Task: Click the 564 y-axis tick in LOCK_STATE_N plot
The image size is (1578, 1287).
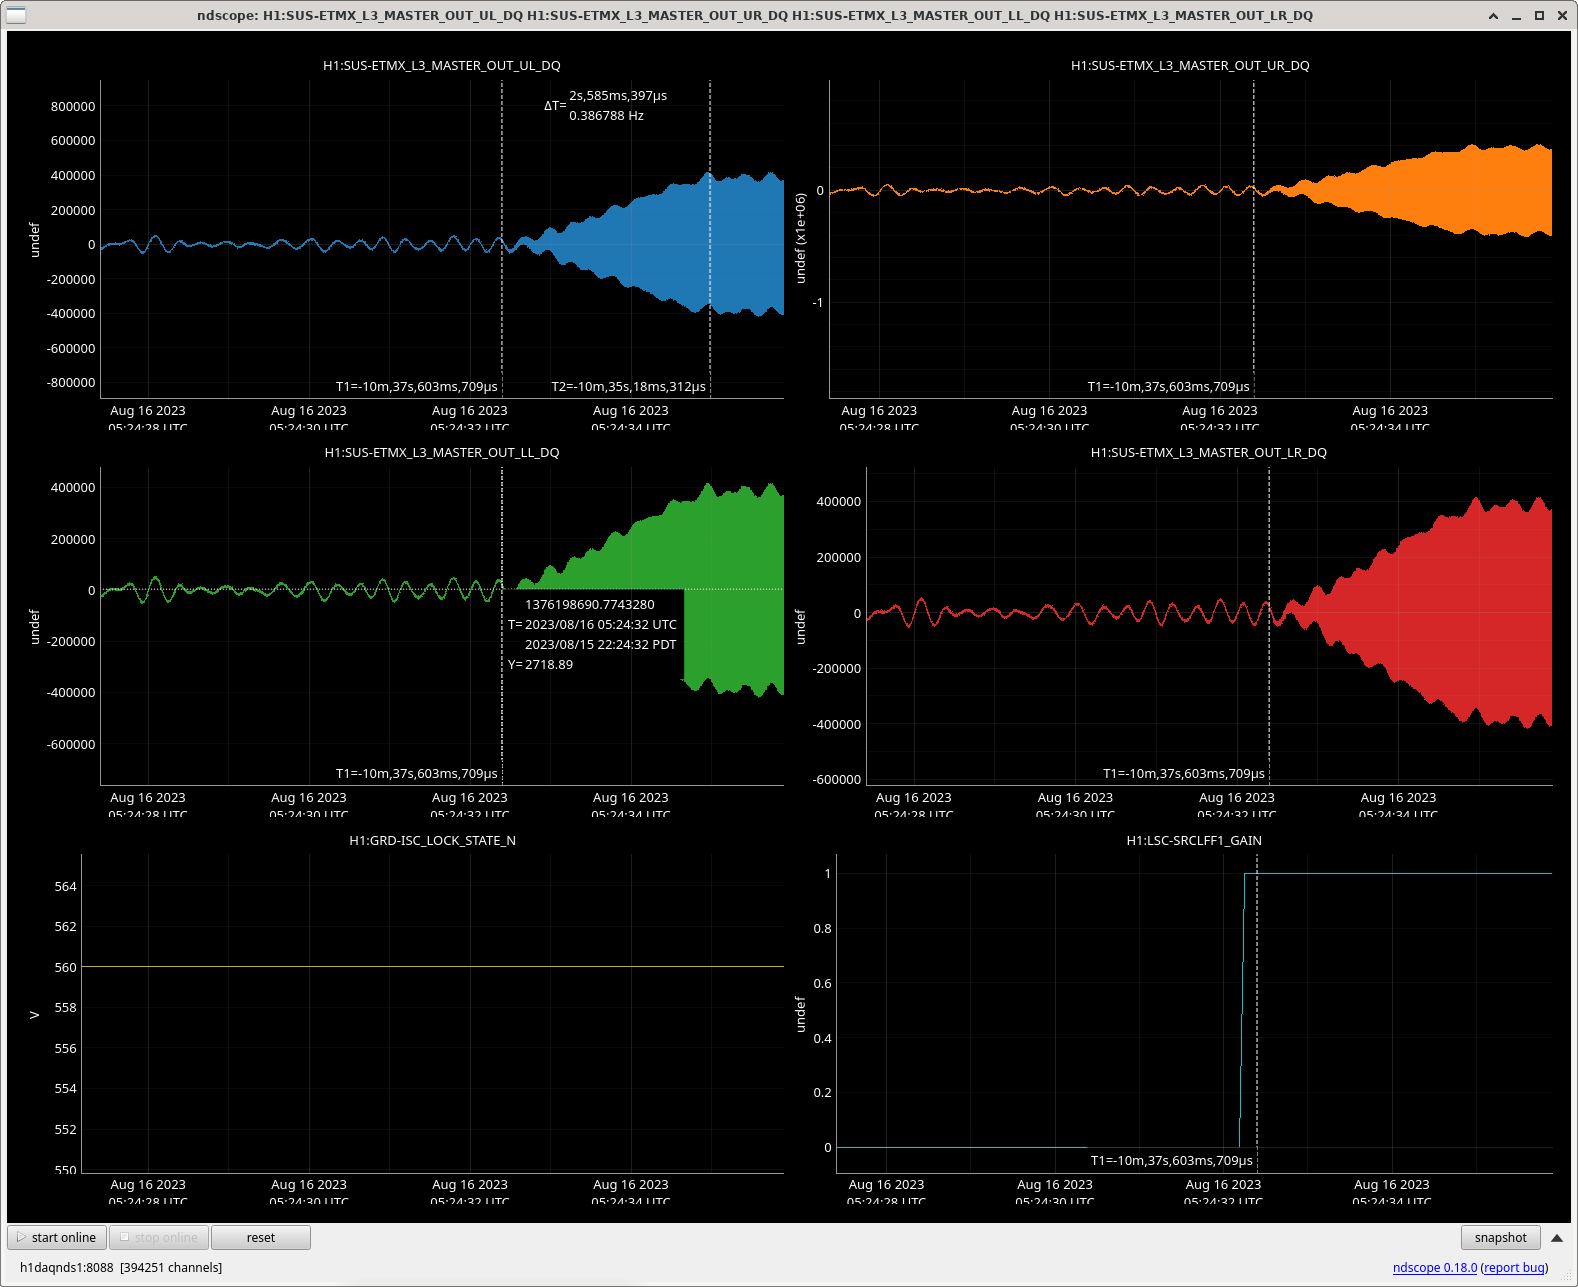Action: [x=65, y=886]
